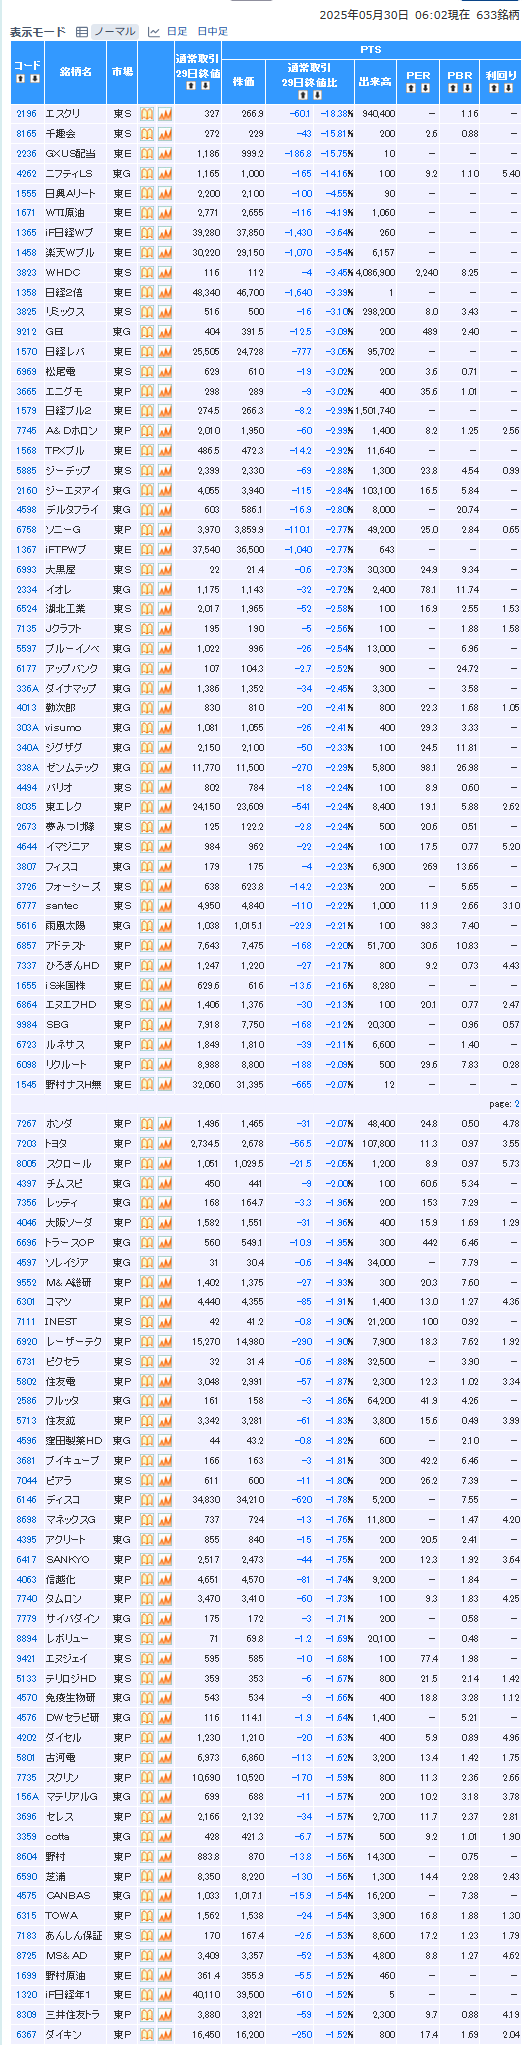Screen dimensions: 531x2045
Task: Show the chart for ソニーG
Action: click(165, 529)
